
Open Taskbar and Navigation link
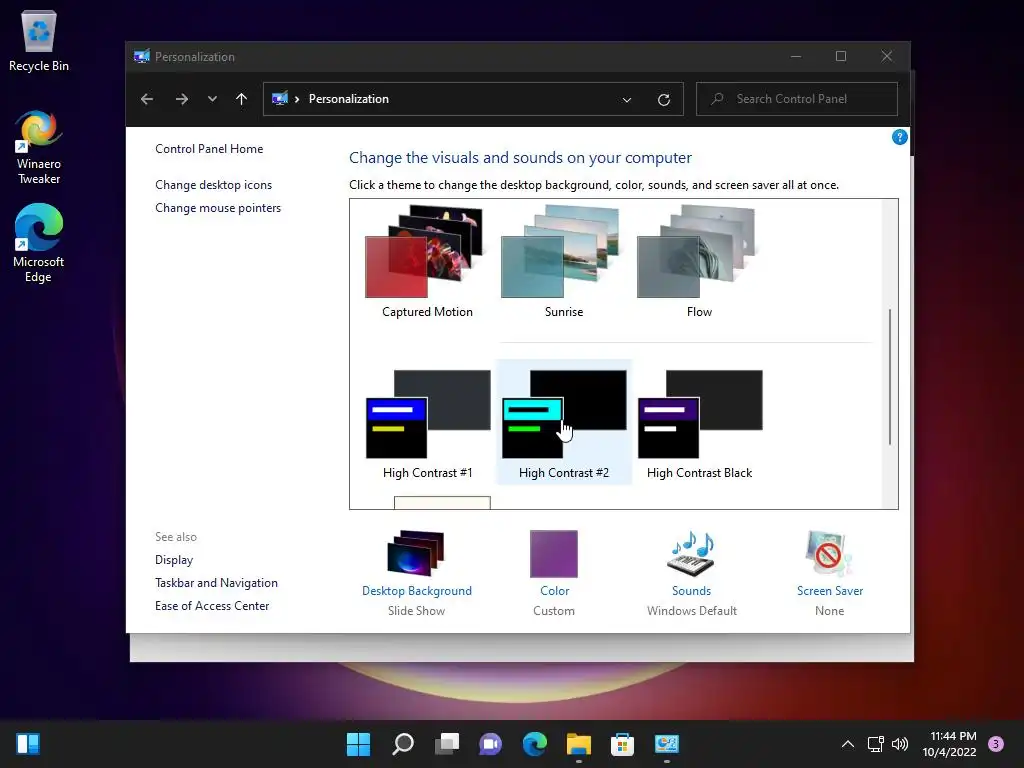pos(216,583)
